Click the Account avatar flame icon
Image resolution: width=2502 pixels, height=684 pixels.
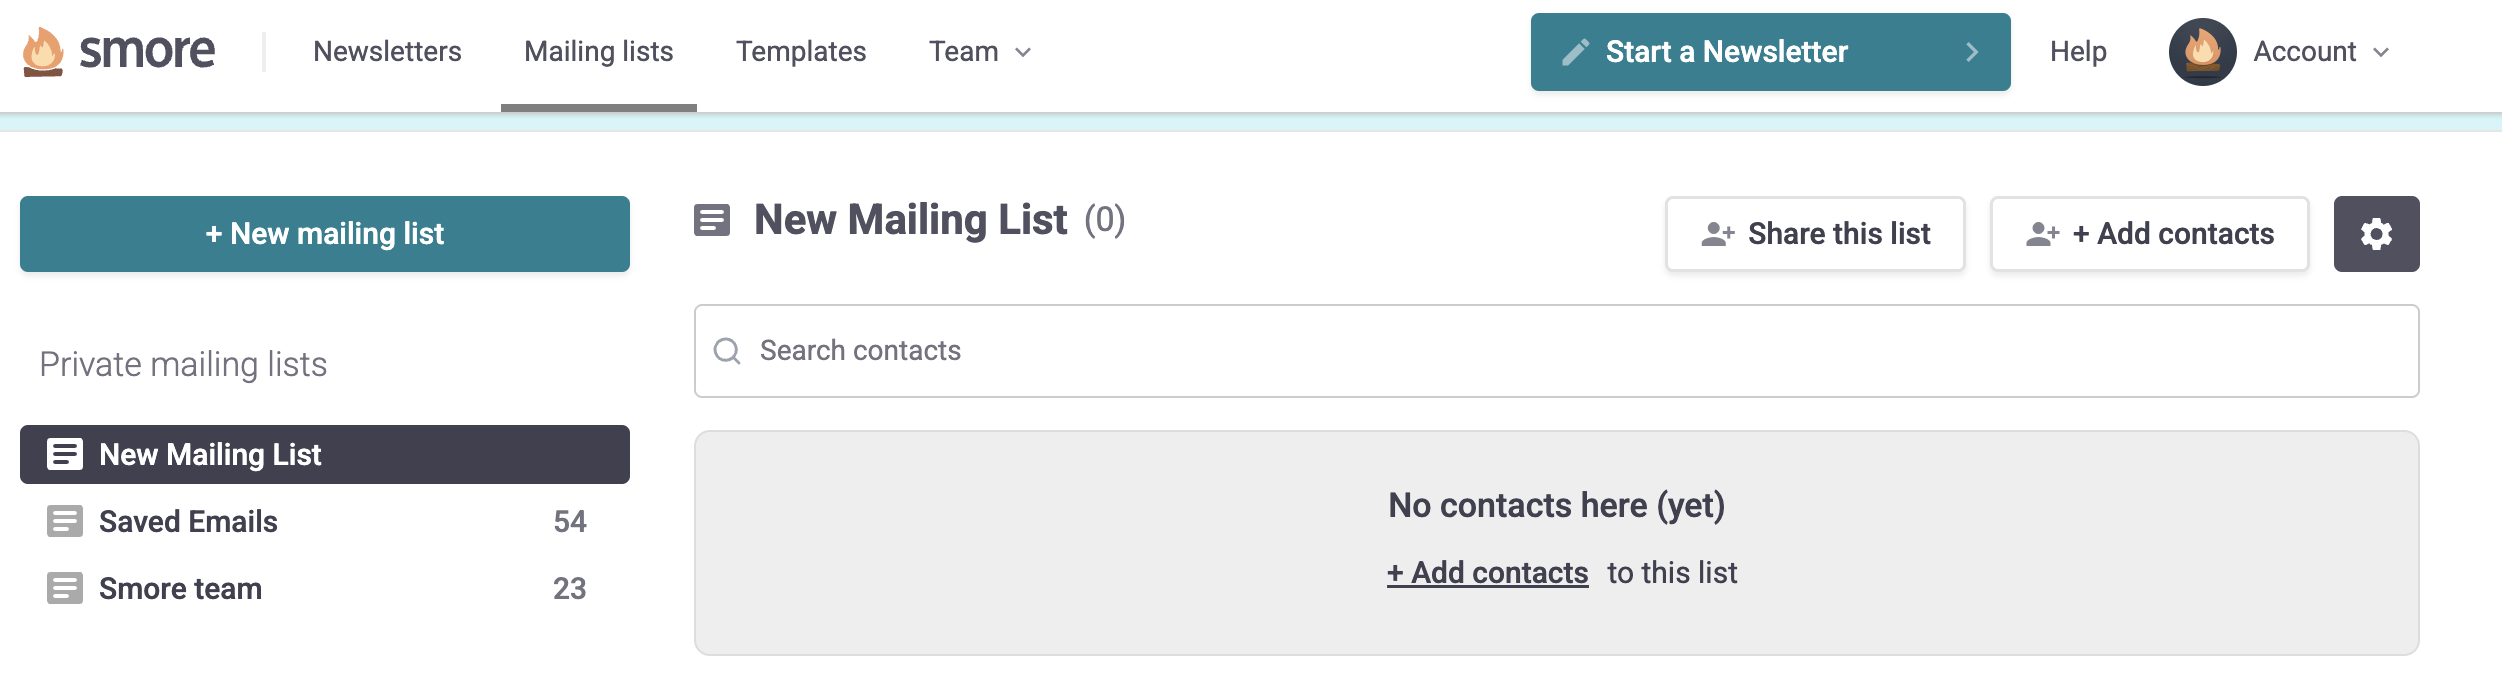click(2203, 51)
